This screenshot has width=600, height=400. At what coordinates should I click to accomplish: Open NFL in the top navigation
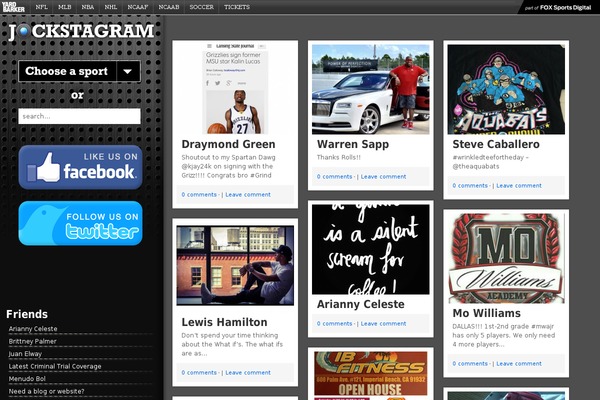tap(41, 7)
